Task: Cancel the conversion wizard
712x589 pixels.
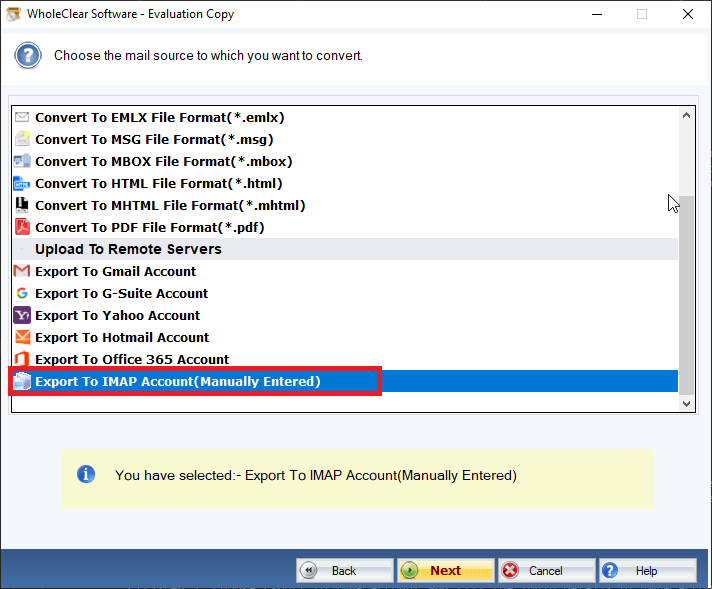Action: [545, 571]
